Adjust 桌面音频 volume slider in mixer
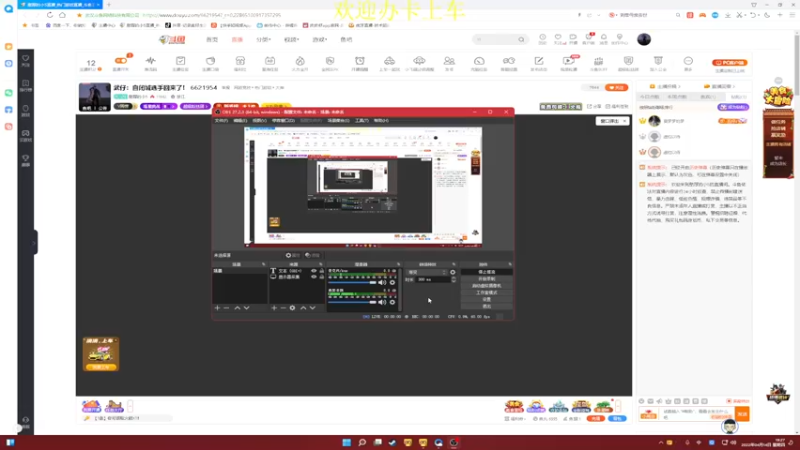The image size is (800, 450). click(353, 302)
